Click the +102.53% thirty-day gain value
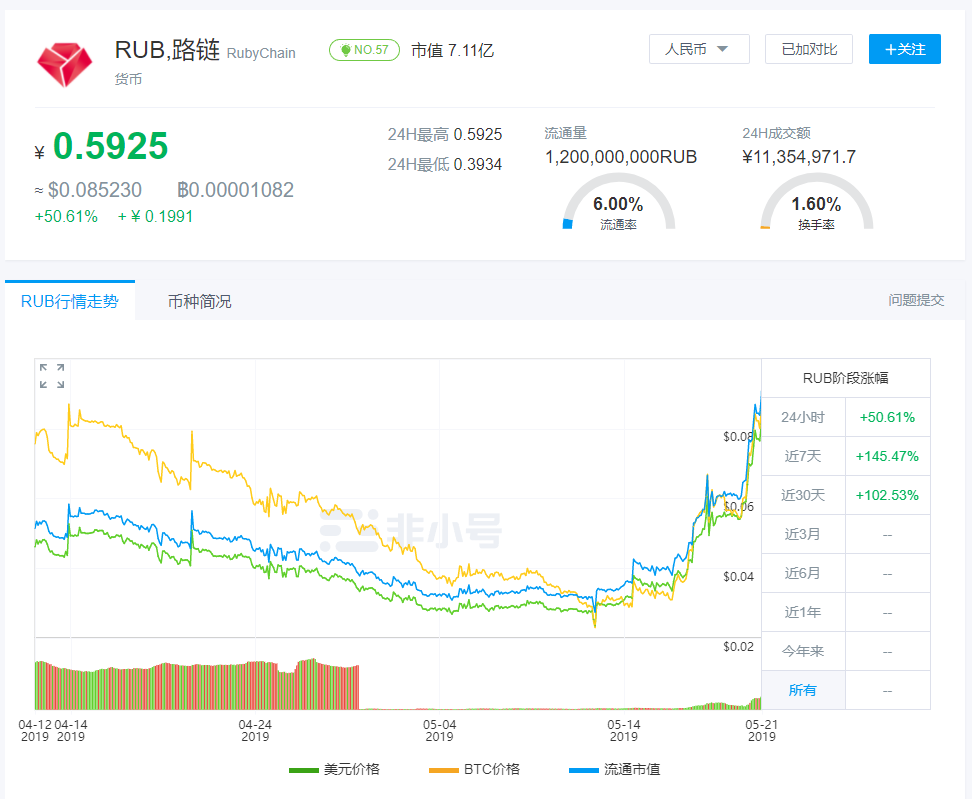The width and height of the screenshot is (972, 799). point(887,495)
